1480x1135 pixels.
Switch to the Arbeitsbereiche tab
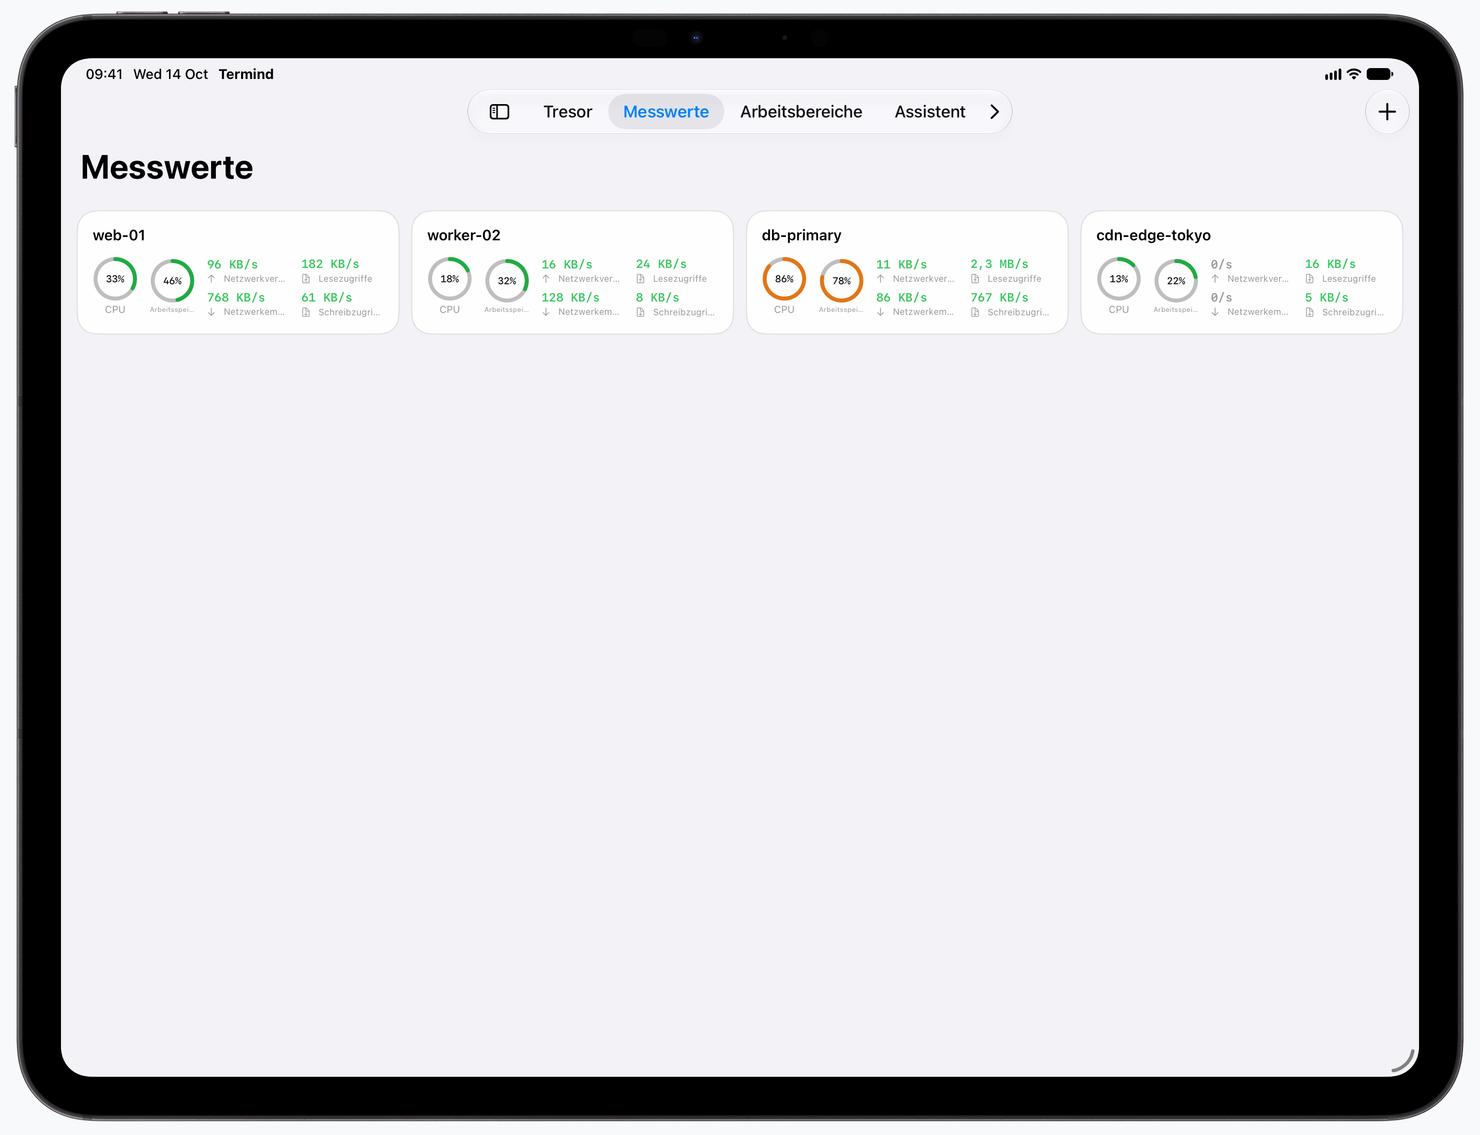(x=801, y=112)
